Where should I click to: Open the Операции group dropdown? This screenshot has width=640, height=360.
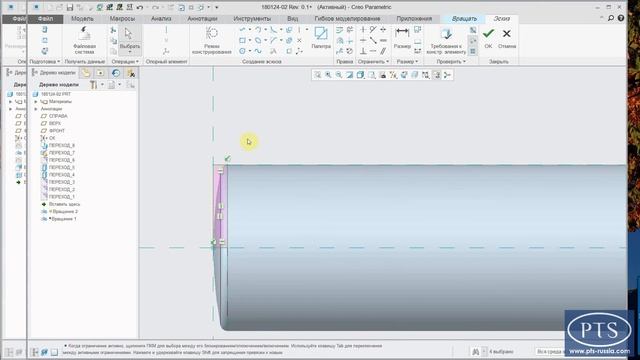click(x=125, y=62)
